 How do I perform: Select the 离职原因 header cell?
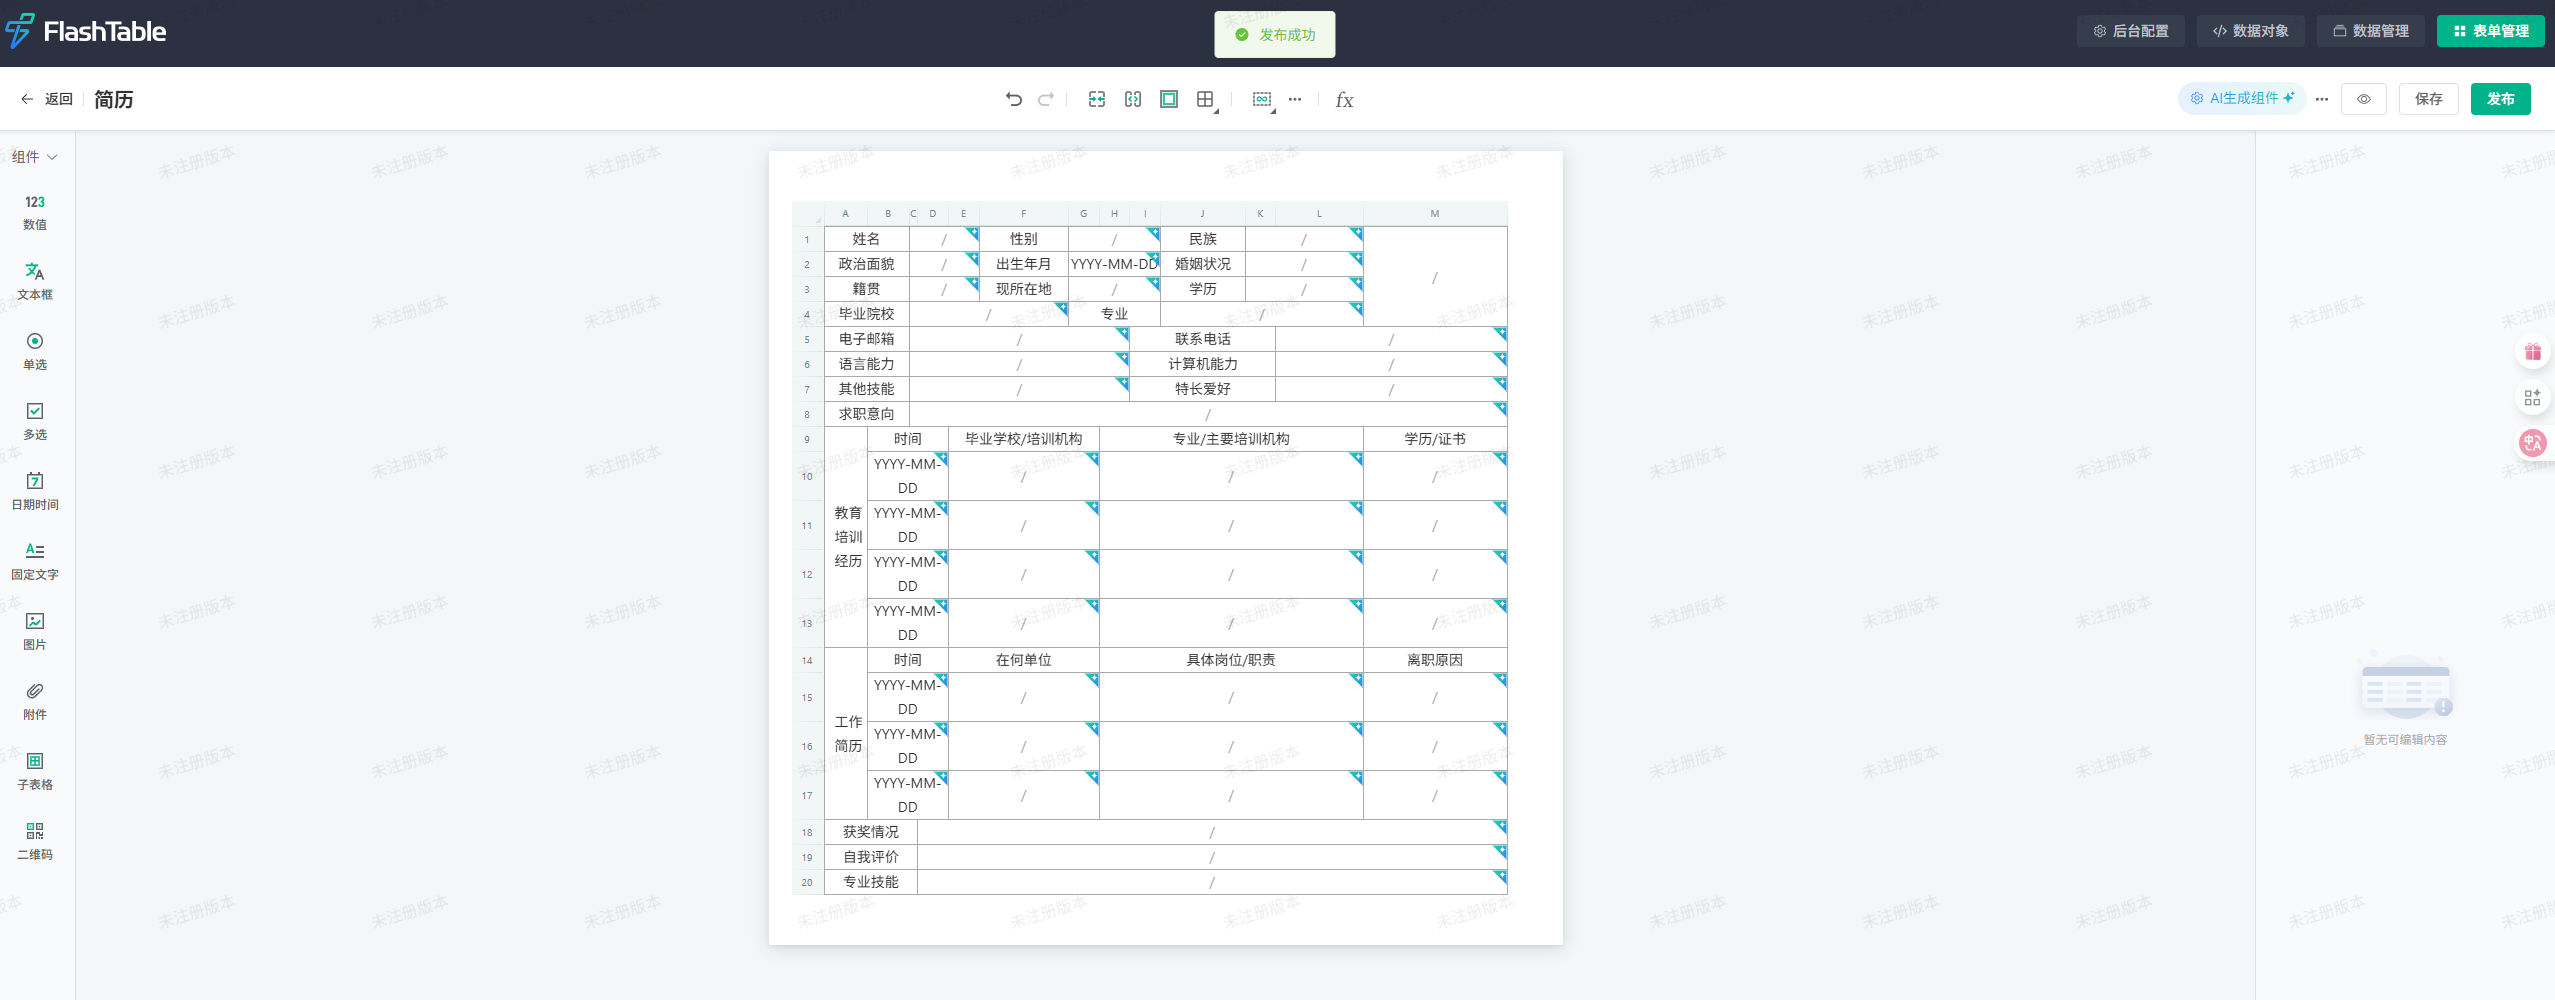click(x=1435, y=660)
